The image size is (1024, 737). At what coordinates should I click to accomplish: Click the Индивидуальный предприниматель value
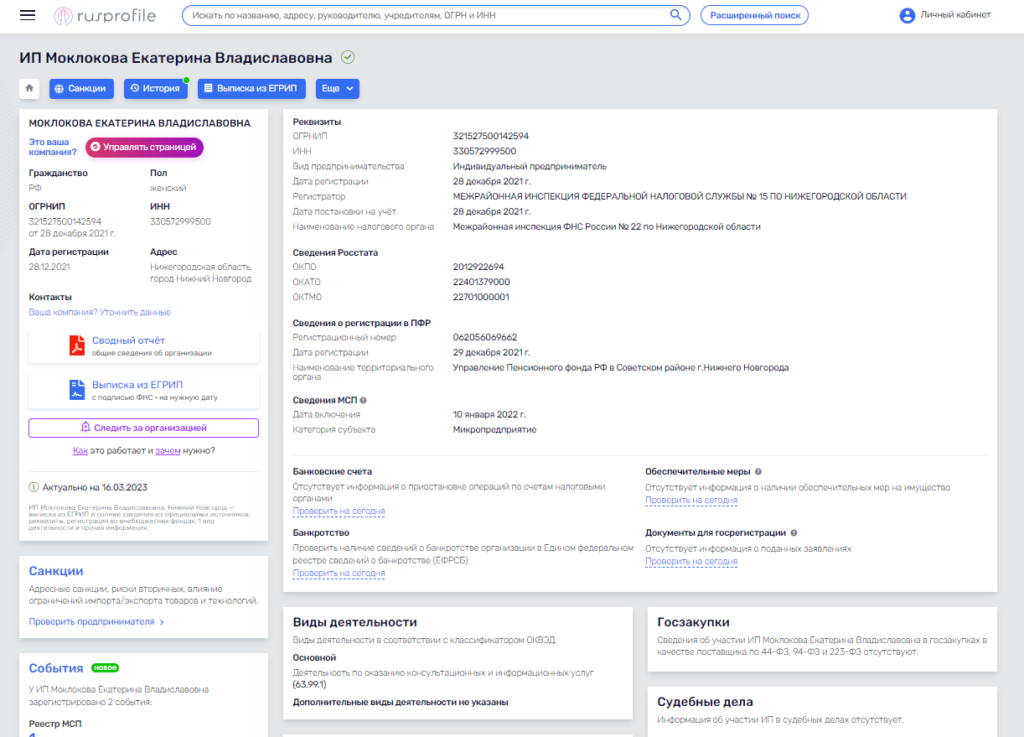530,166
